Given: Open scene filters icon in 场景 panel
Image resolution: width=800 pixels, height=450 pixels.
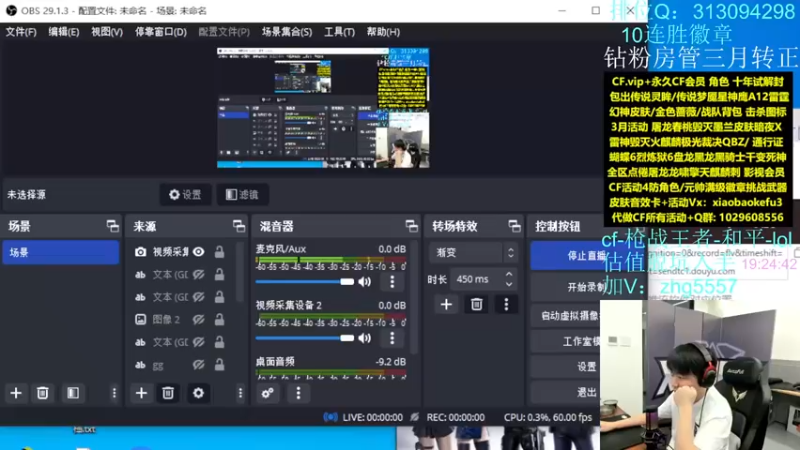Looking at the screenshot, I should pyautogui.click(x=73, y=393).
